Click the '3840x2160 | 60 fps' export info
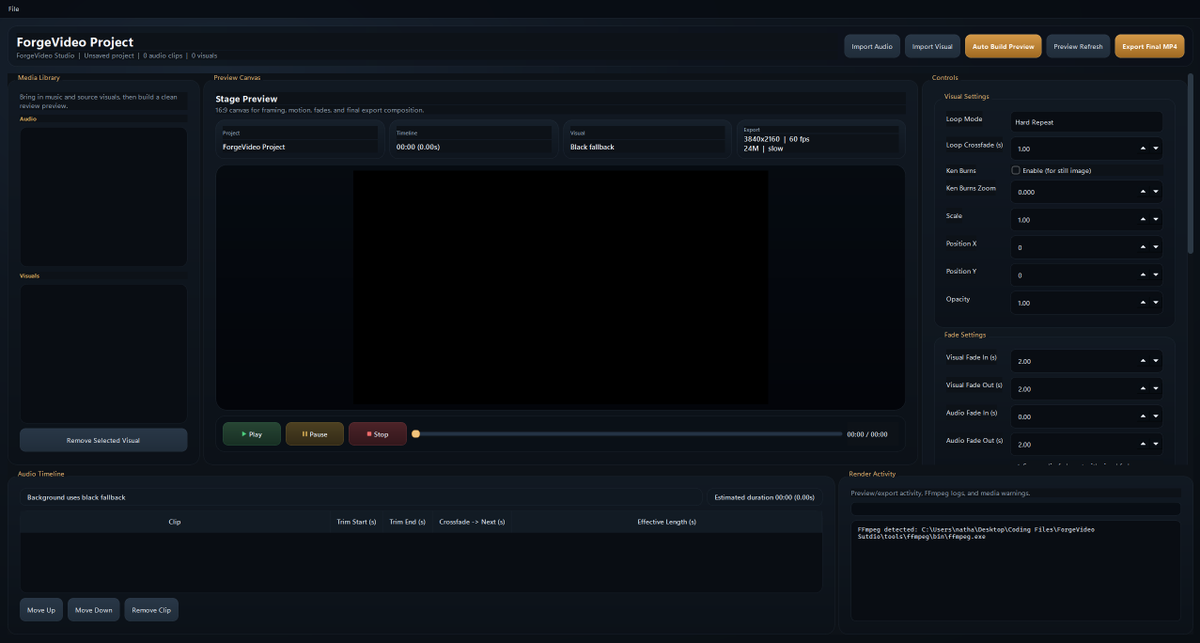 coord(777,139)
